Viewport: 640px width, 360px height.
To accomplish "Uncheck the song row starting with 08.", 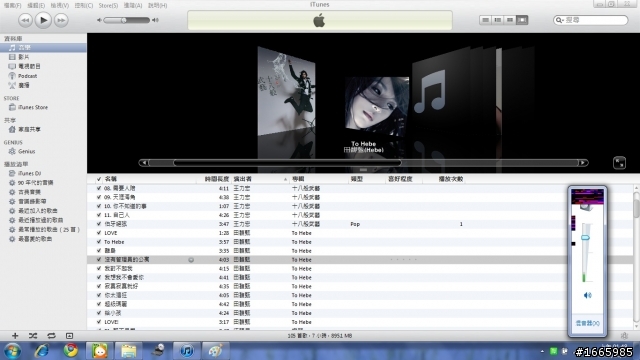I will (x=99, y=188).
